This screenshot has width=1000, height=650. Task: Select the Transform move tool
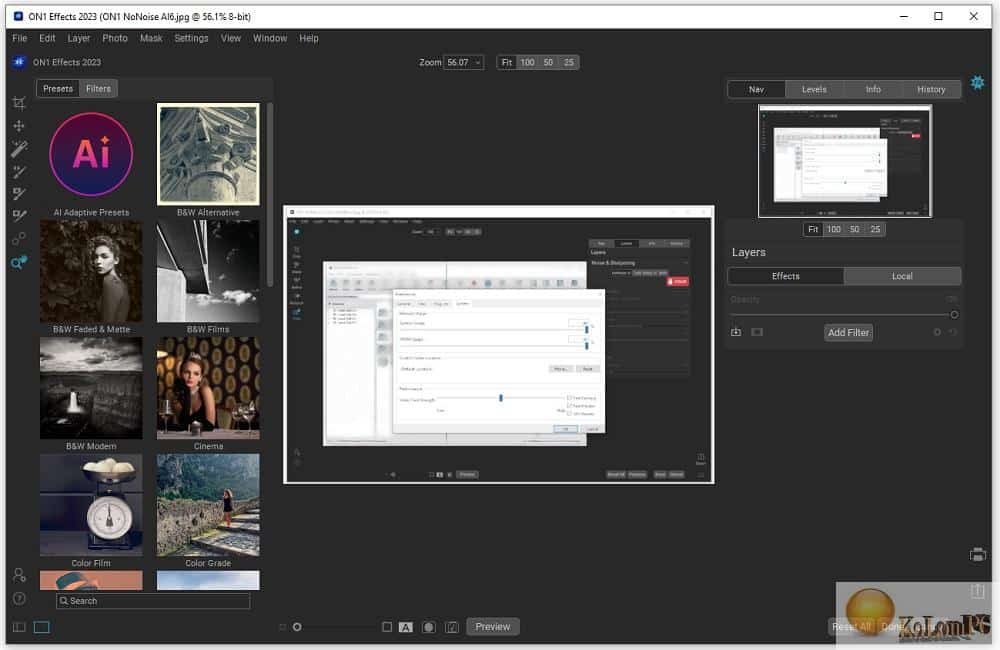[19, 126]
